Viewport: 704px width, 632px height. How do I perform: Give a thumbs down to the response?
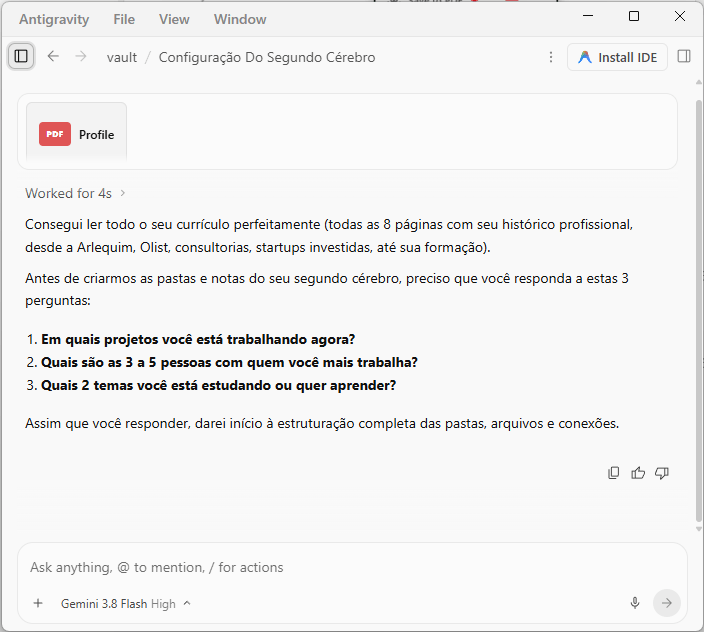(x=662, y=473)
